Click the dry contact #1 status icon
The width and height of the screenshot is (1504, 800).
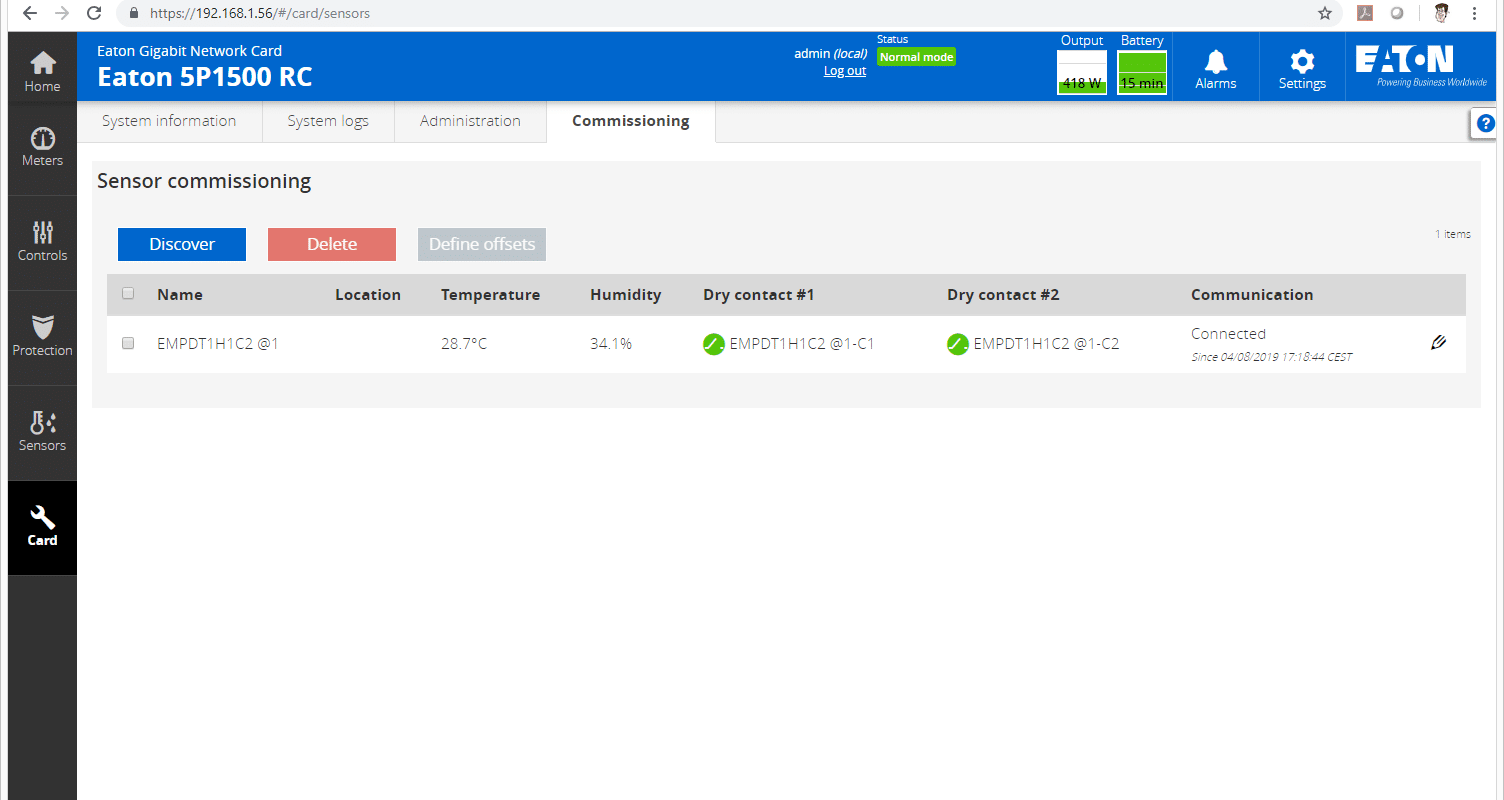click(714, 344)
